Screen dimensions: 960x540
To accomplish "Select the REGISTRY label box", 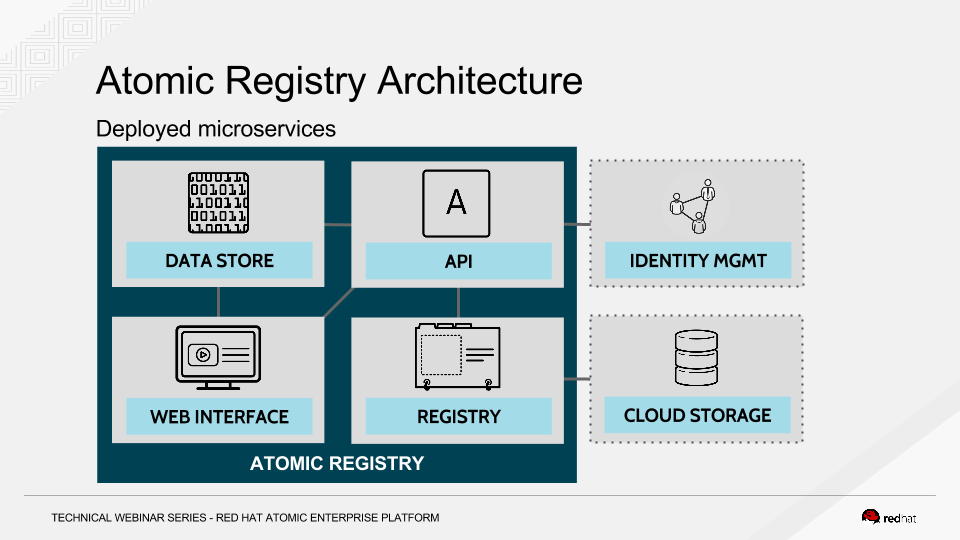I will click(458, 416).
